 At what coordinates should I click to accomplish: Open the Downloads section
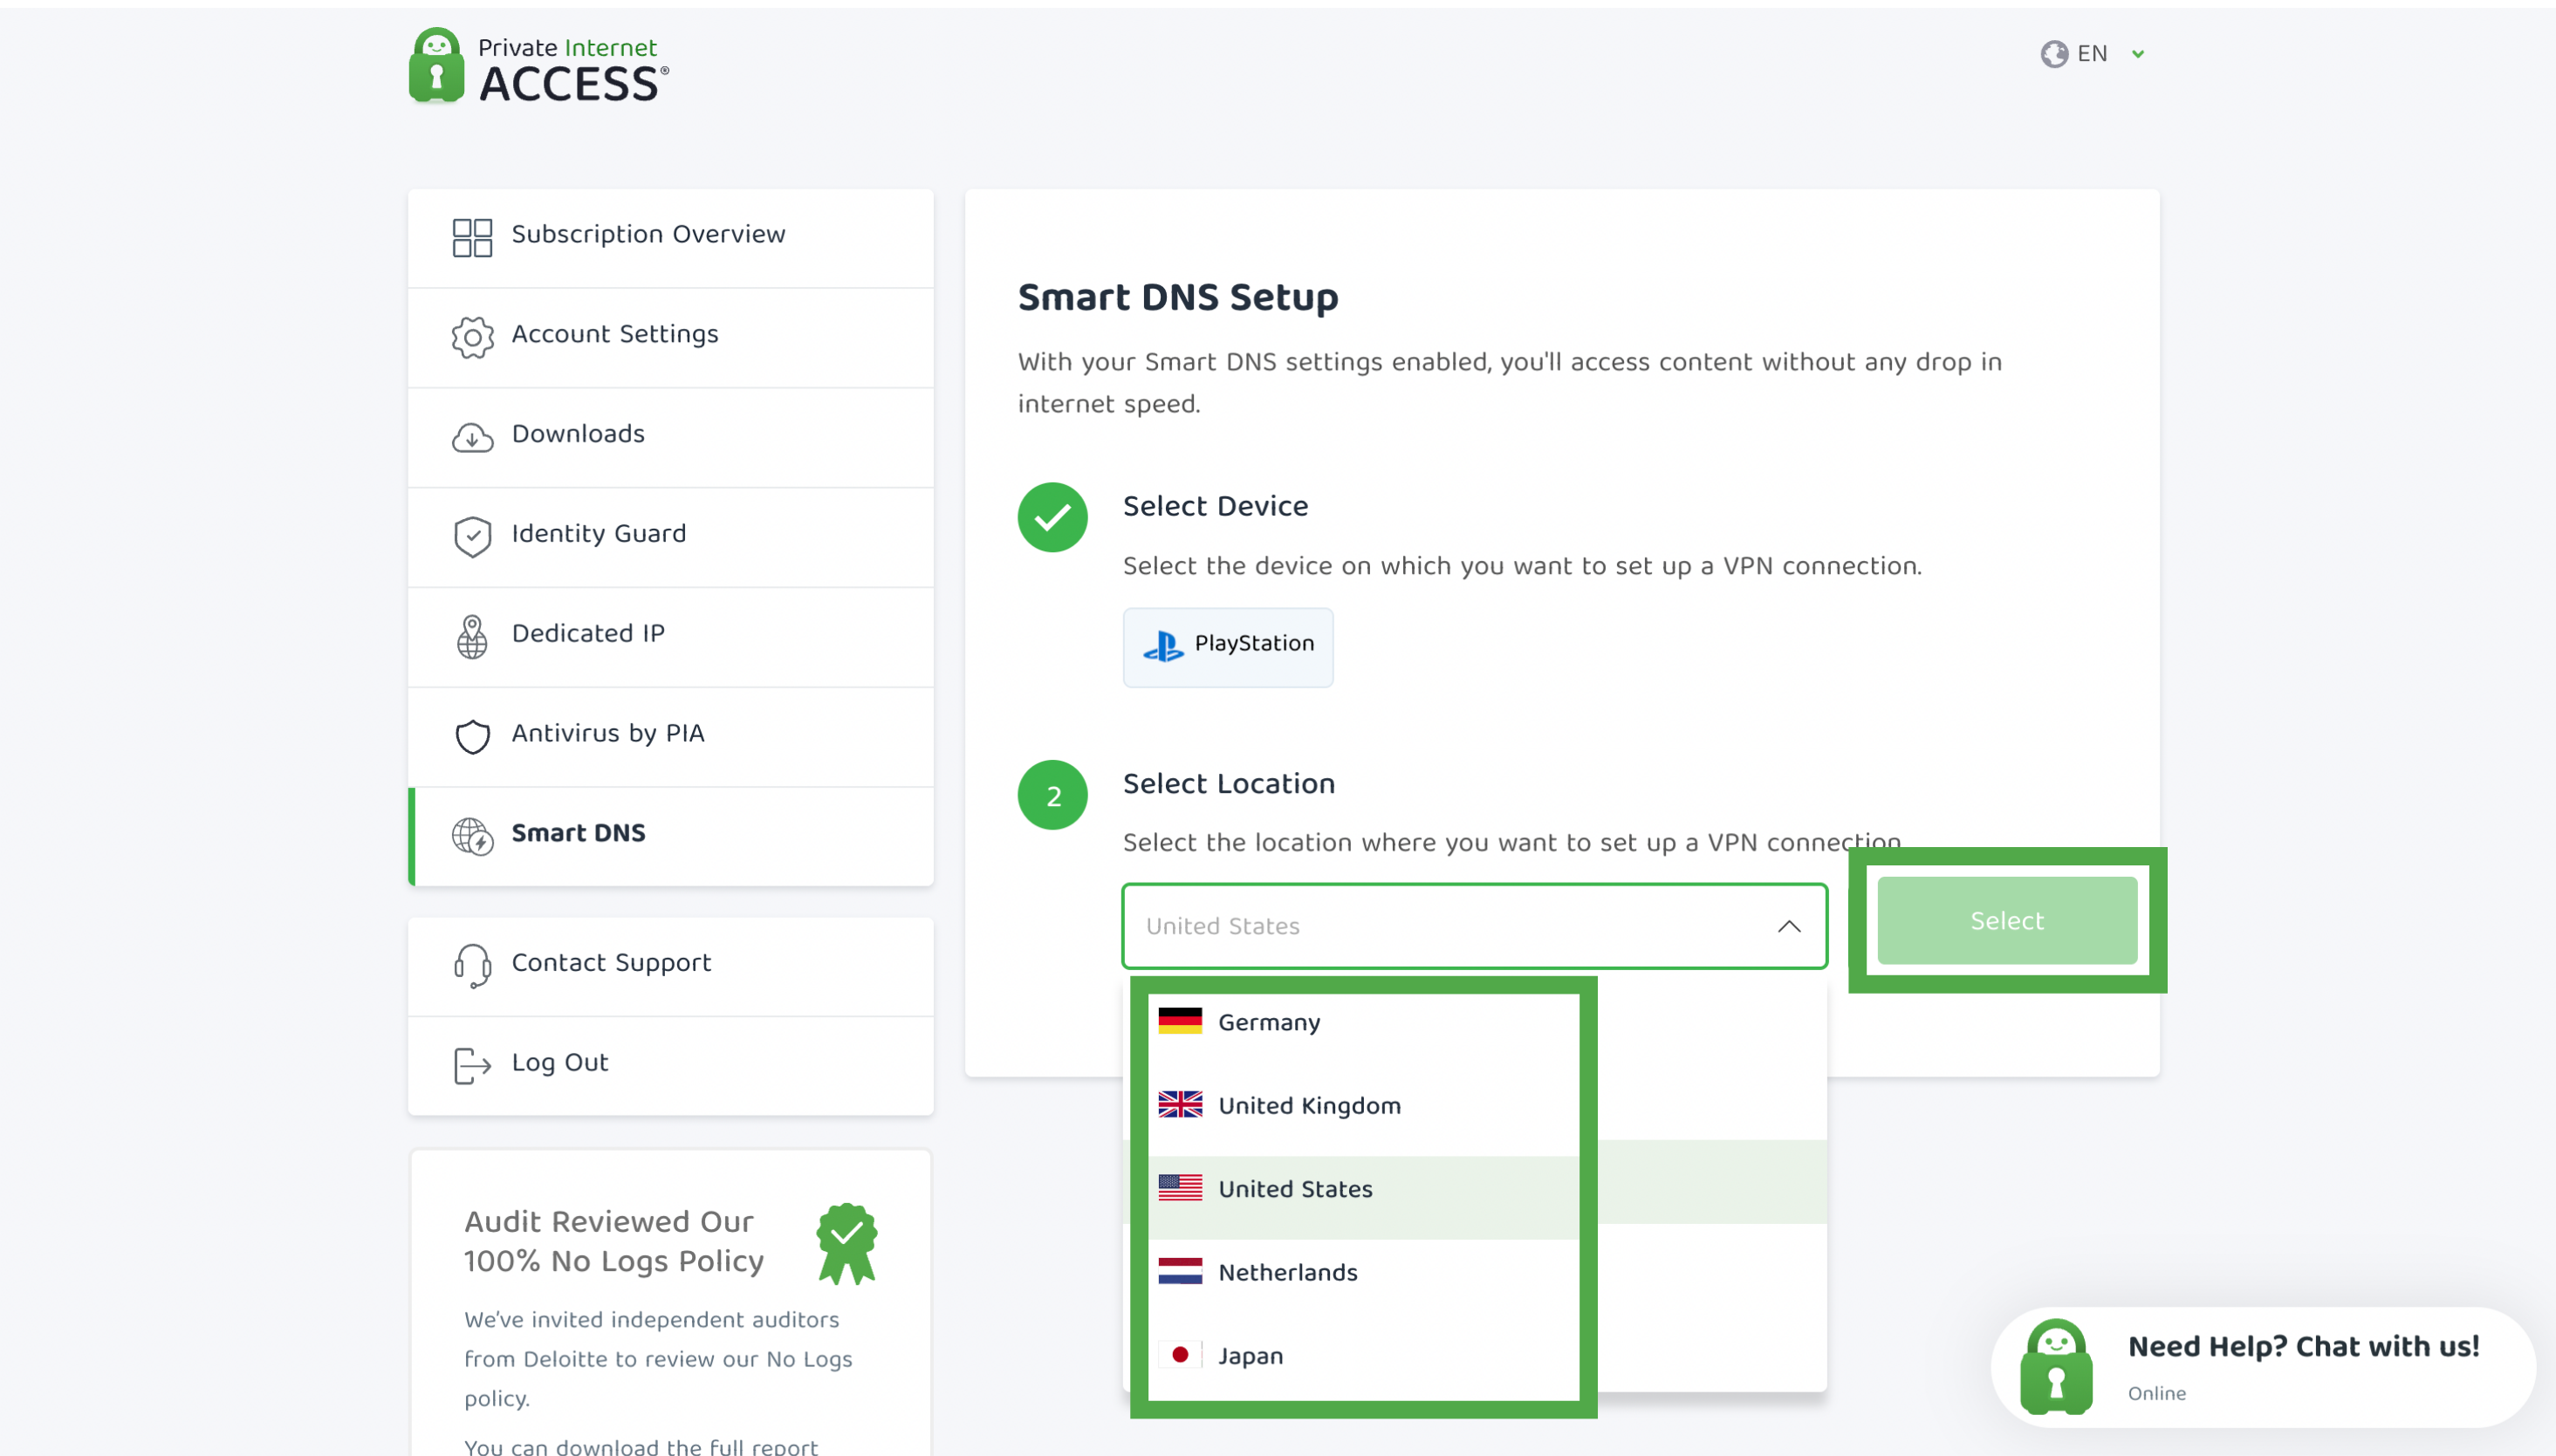670,437
